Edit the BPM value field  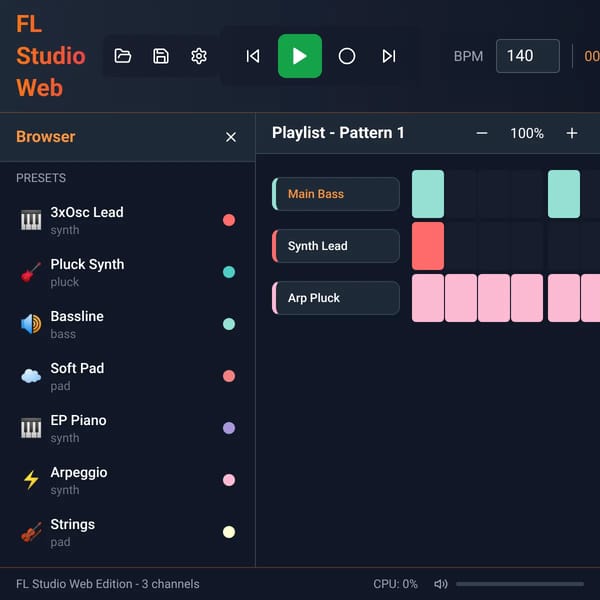coord(527,56)
